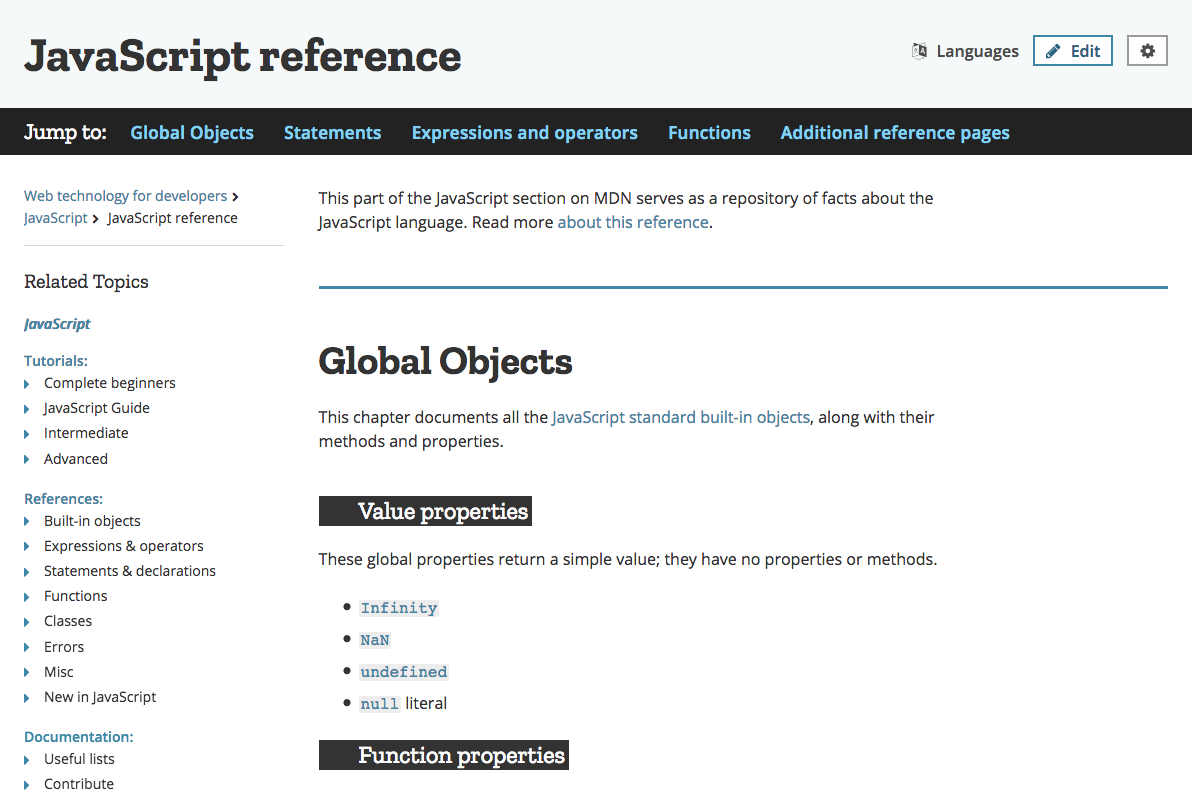Click the Tutorials: heading

tap(55, 360)
